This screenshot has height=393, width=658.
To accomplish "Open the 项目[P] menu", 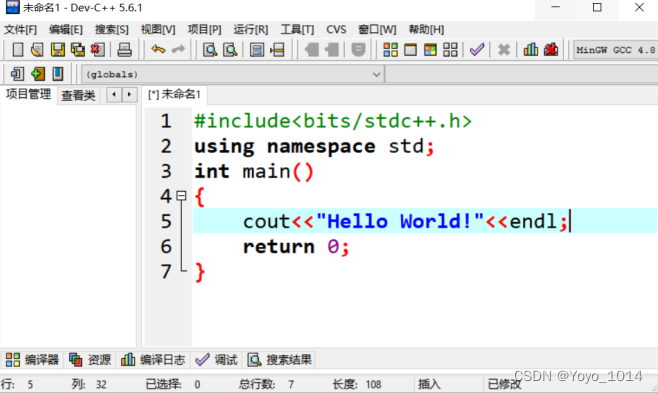I will [204, 29].
